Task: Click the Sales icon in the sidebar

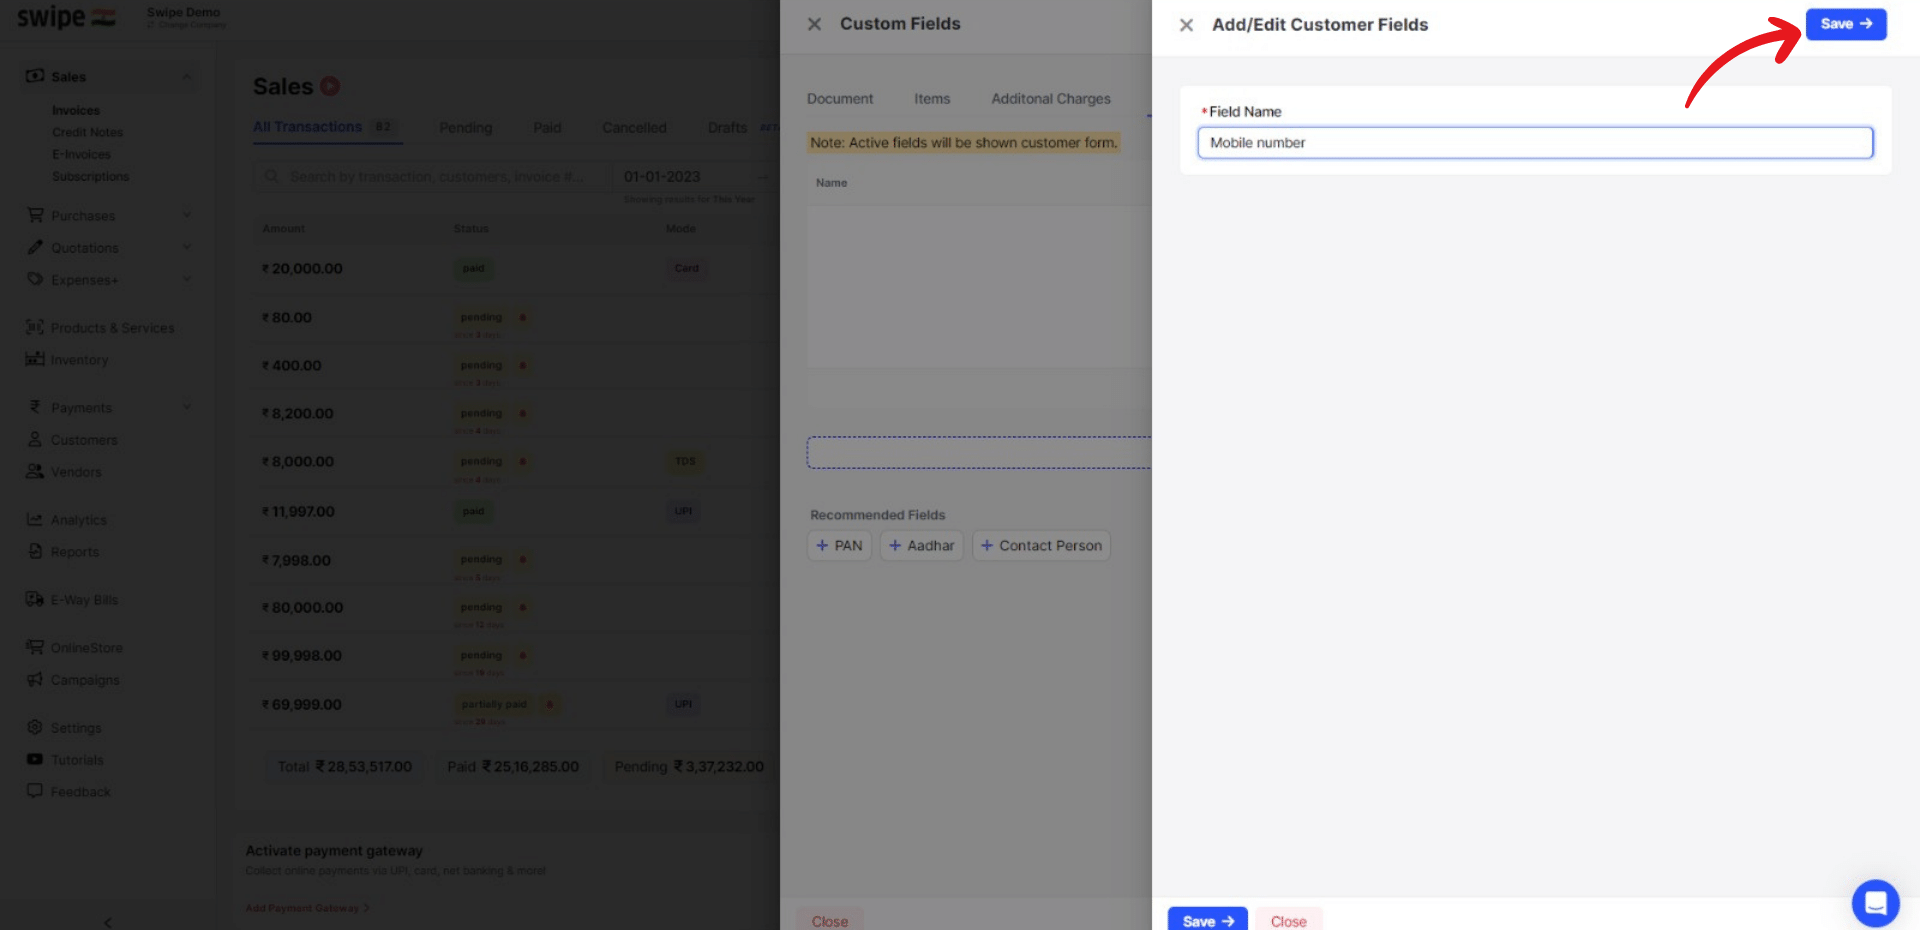Action: click(x=35, y=76)
